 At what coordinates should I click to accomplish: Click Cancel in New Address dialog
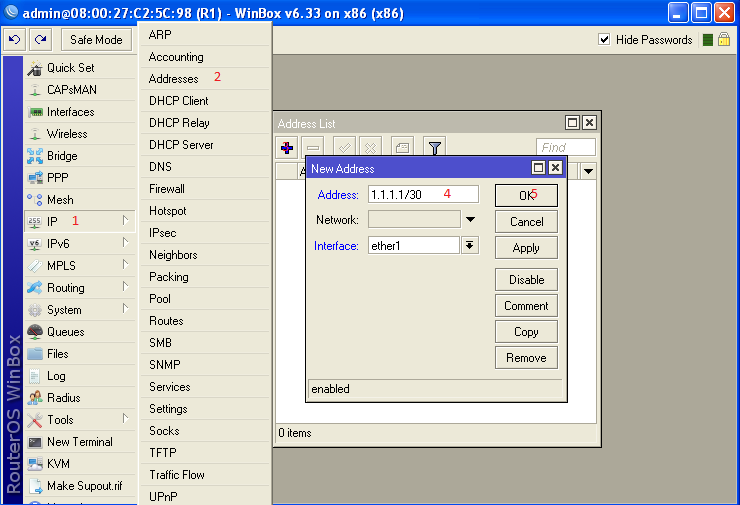(x=526, y=222)
